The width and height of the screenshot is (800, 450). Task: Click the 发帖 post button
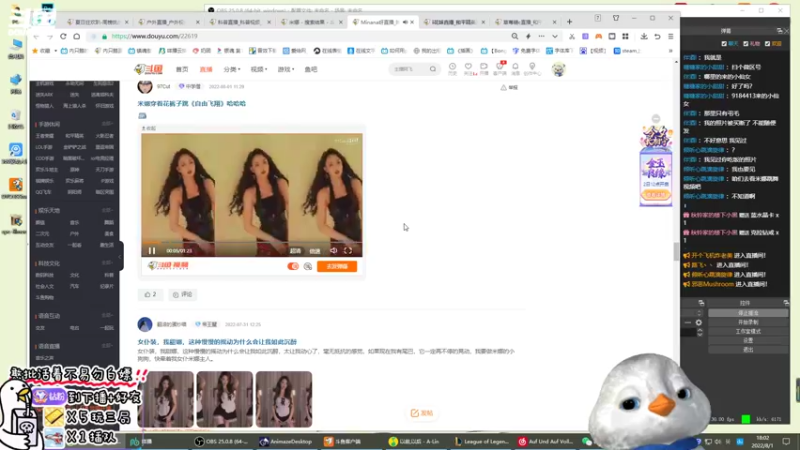point(422,413)
